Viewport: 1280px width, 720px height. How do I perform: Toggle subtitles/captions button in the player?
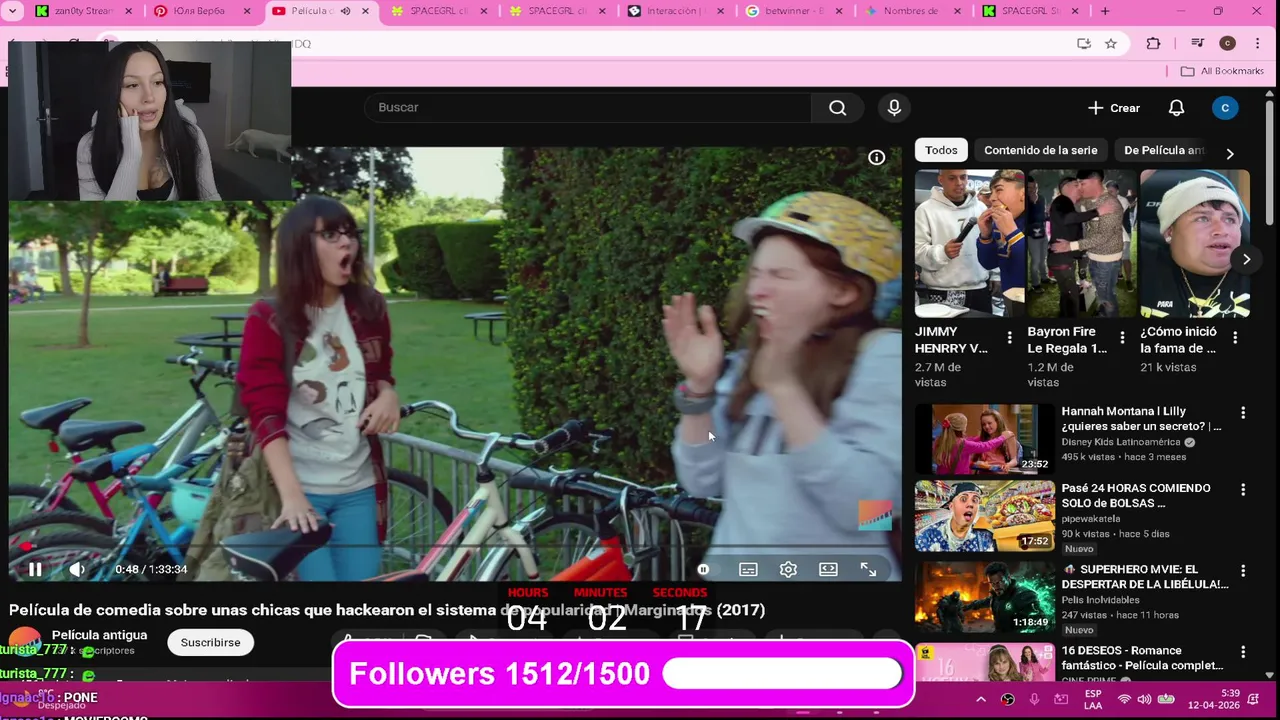click(748, 569)
